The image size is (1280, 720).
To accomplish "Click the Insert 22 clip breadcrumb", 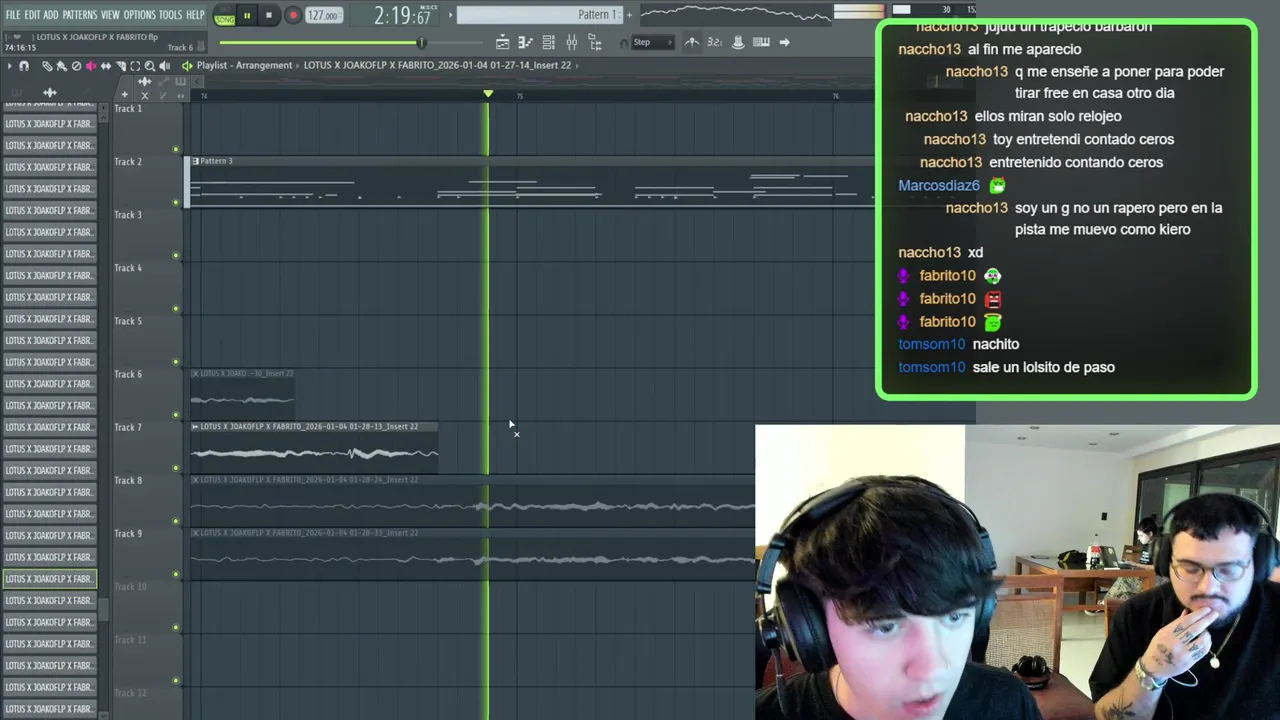I will click(x=437, y=65).
